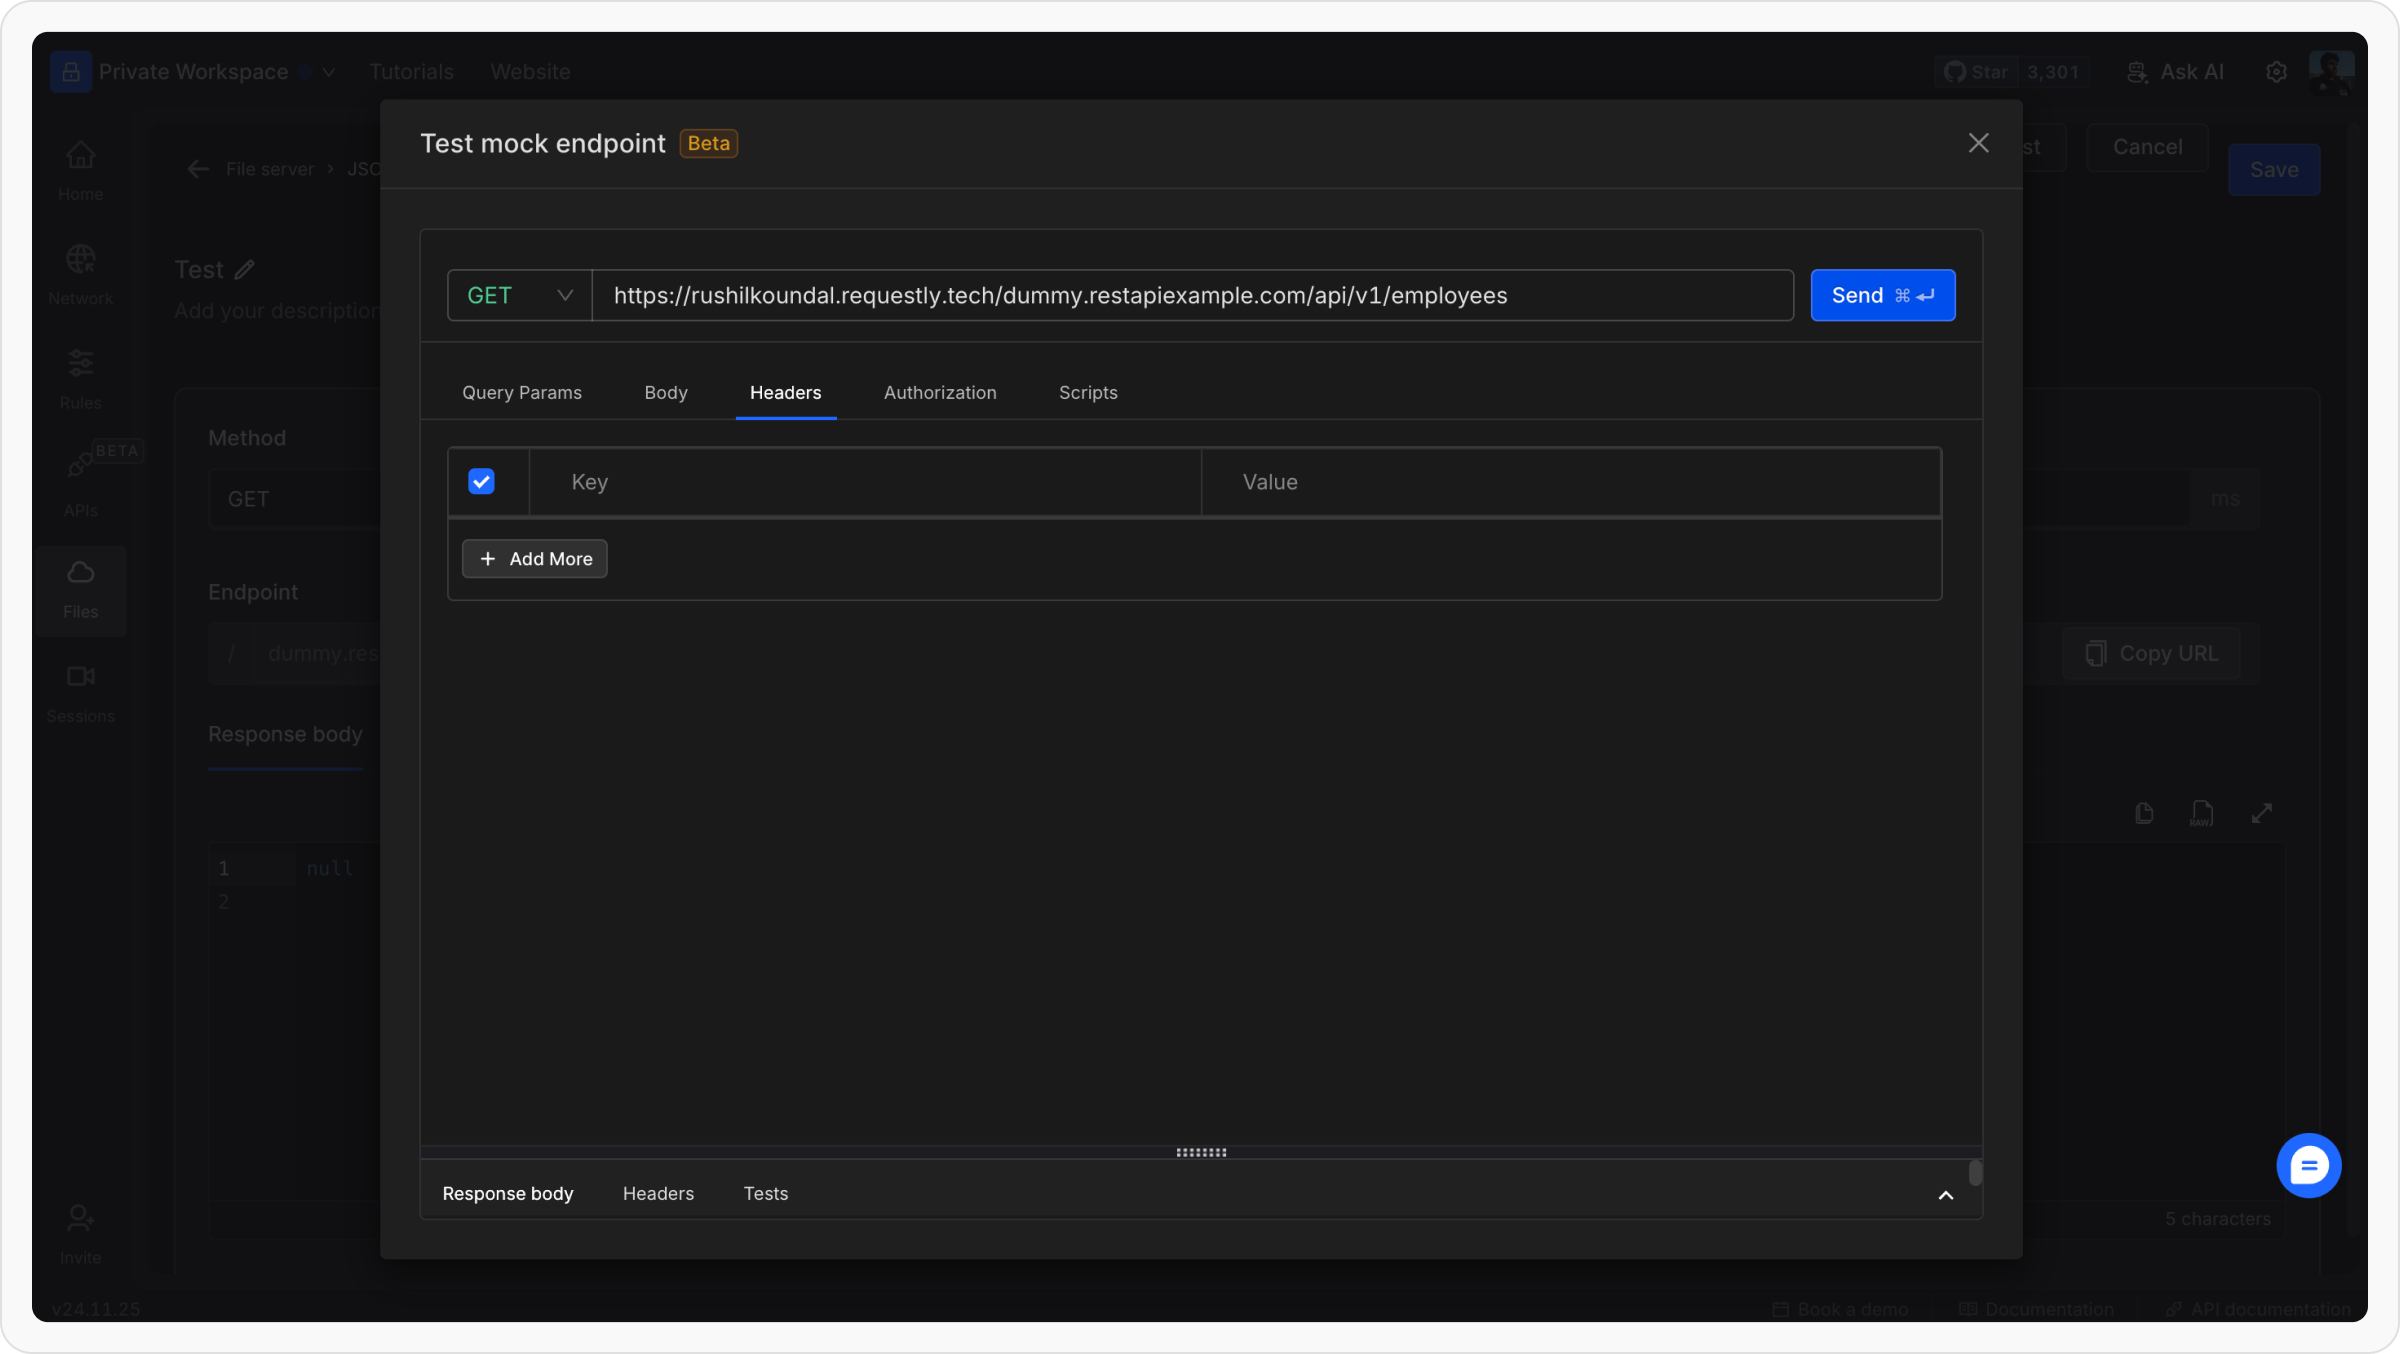The height and width of the screenshot is (1354, 2400).
Task: Click the header Key input field
Action: pos(865,482)
